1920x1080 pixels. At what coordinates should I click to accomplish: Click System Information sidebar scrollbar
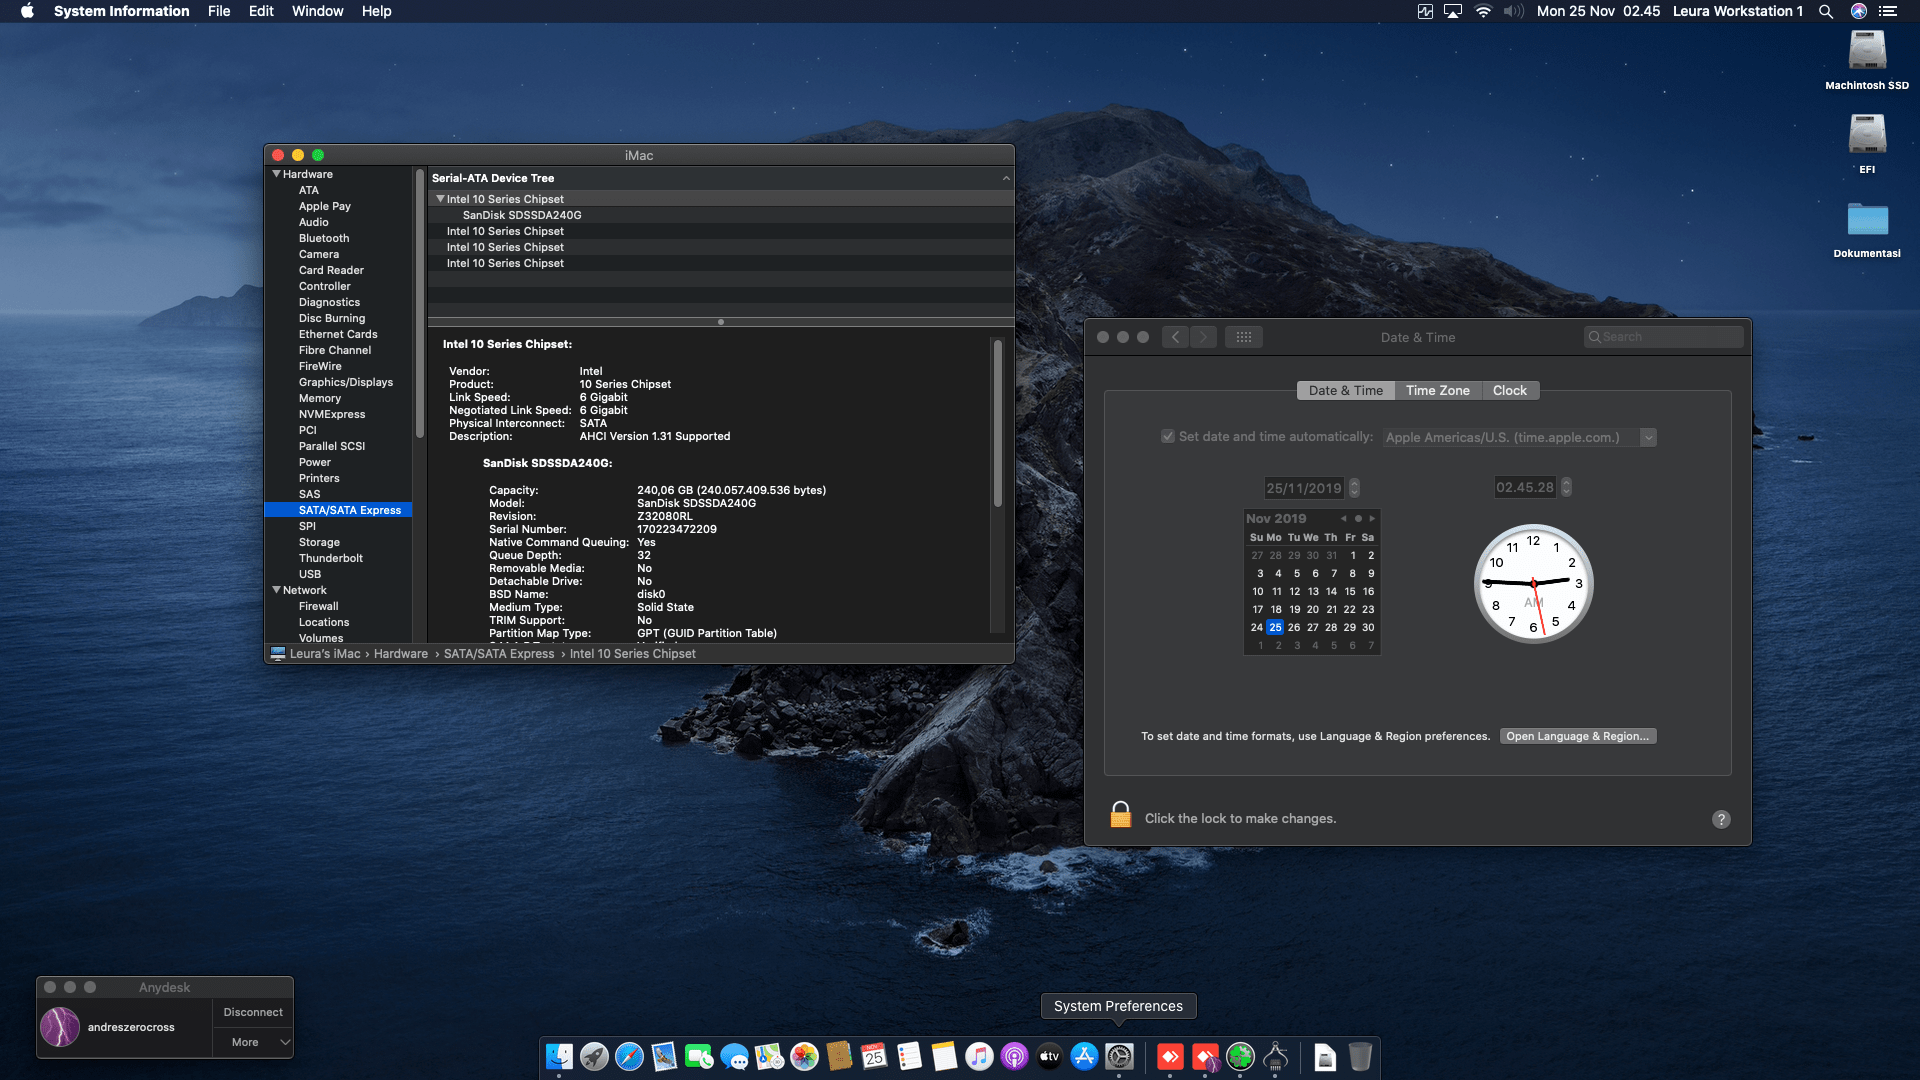[420, 303]
